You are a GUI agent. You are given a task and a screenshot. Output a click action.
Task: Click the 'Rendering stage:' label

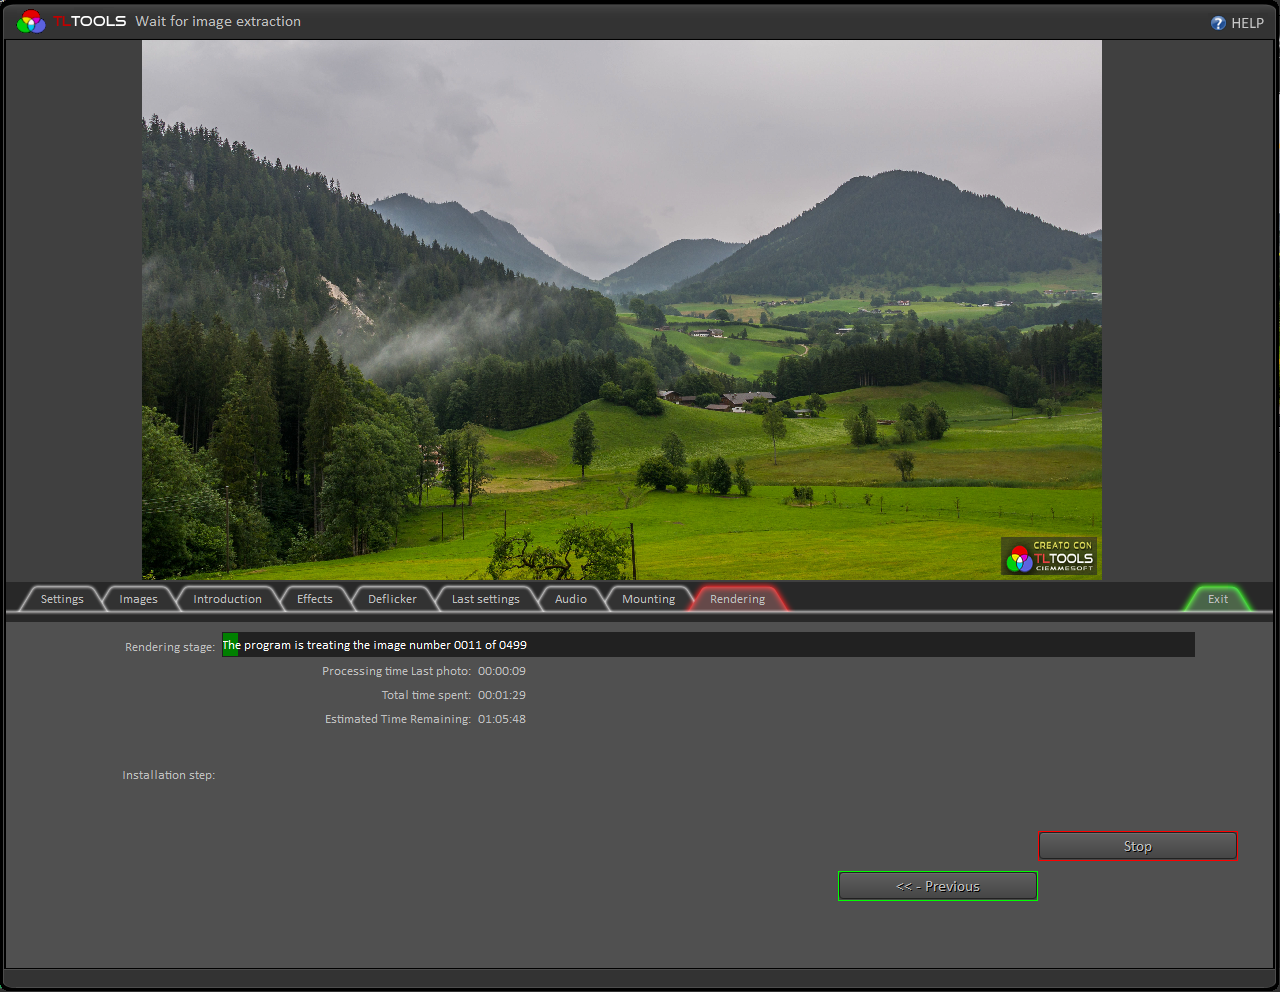point(169,647)
